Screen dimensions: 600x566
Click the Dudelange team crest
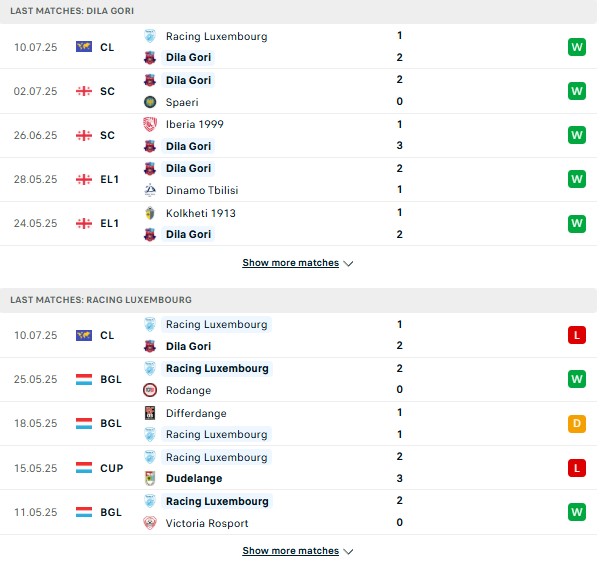(x=150, y=478)
